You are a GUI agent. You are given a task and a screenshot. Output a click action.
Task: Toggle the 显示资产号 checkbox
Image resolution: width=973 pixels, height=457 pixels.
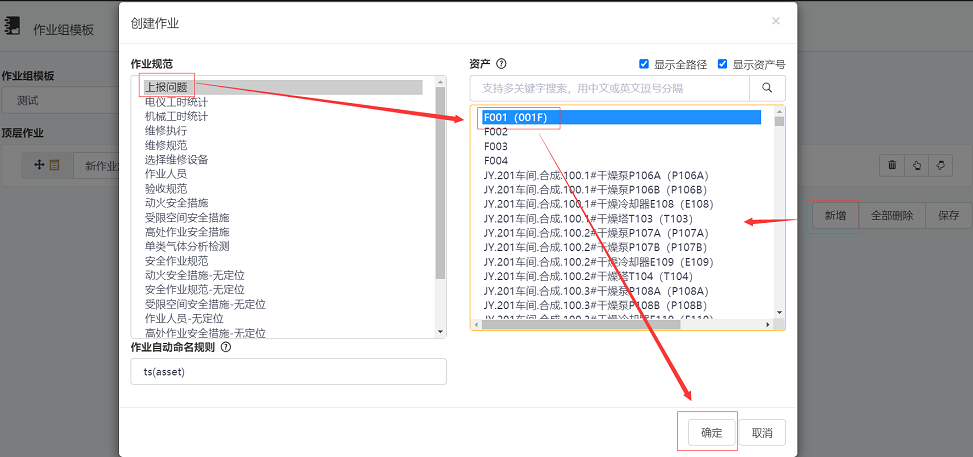(x=722, y=64)
